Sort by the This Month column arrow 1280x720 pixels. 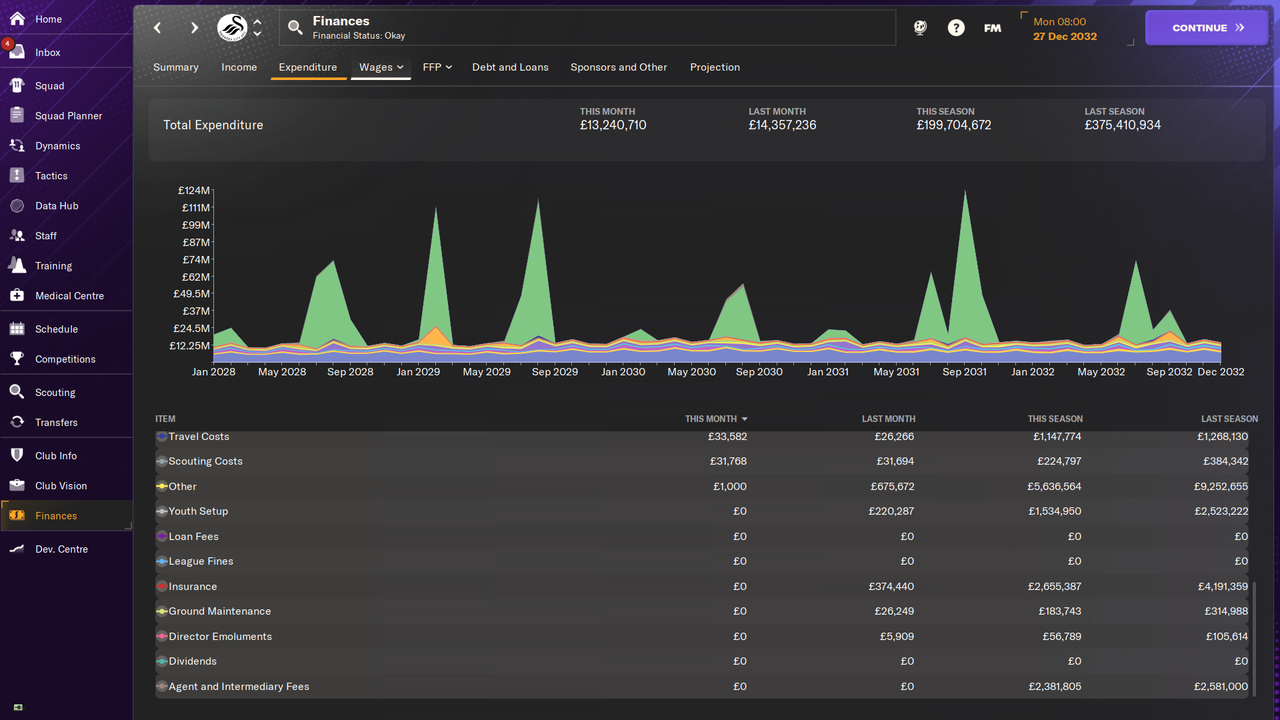[x=745, y=419]
